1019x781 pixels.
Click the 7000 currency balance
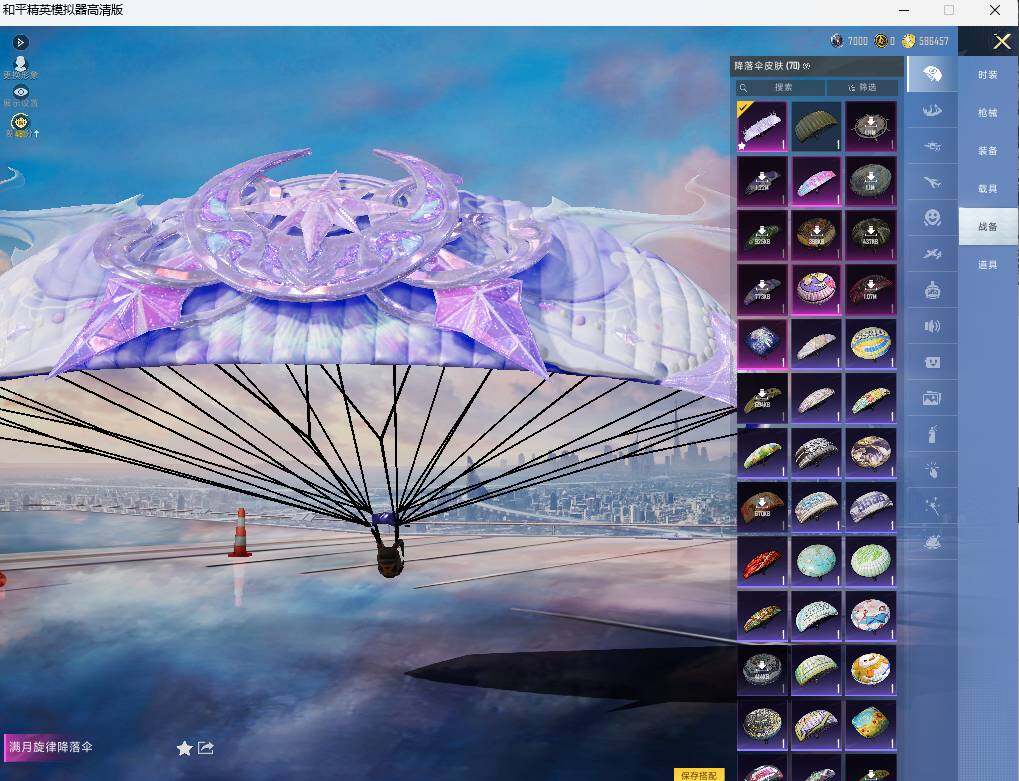click(x=849, y=41)
